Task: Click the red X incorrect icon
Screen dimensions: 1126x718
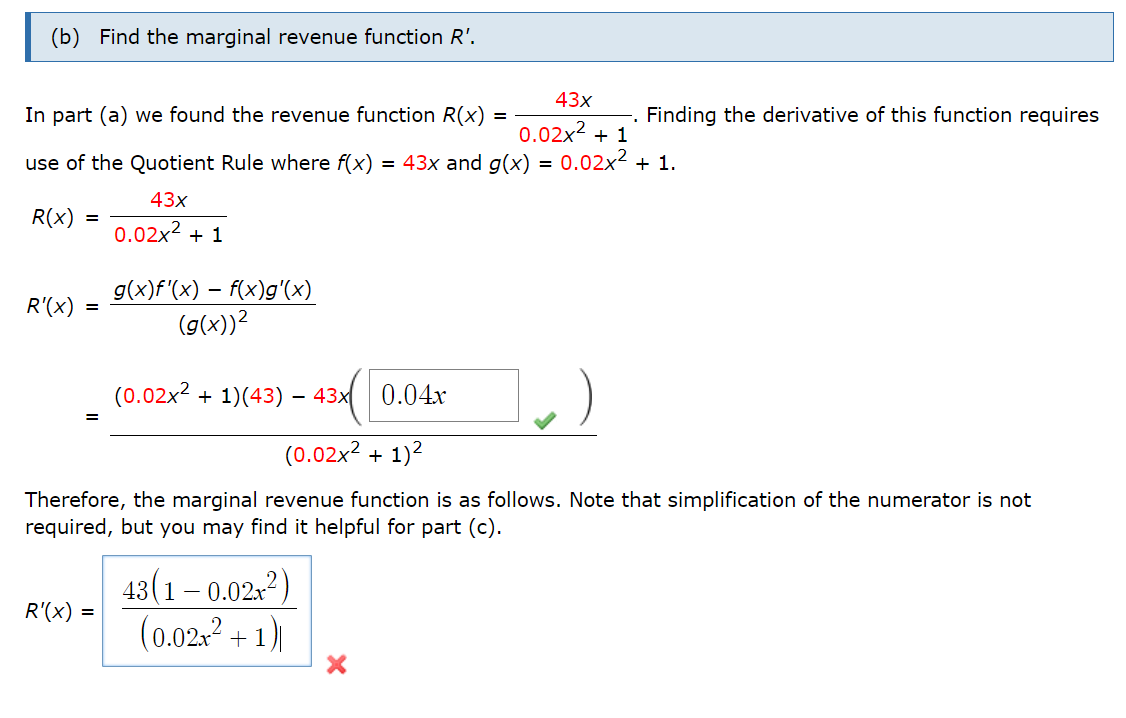Action: pos(336,665)
